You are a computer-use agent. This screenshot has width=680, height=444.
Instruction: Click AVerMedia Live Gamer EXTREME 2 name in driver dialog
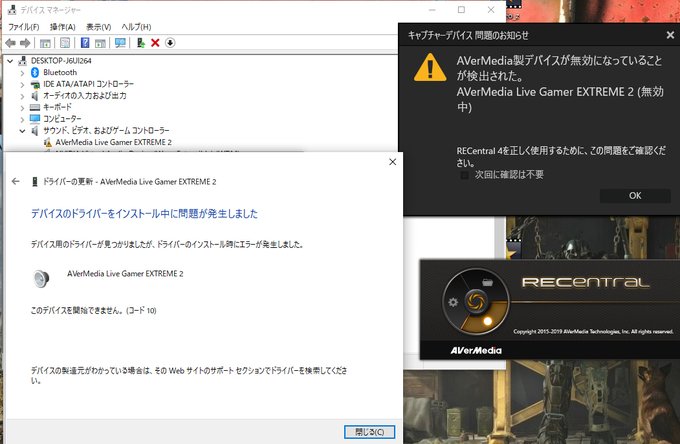coord(125,274)
